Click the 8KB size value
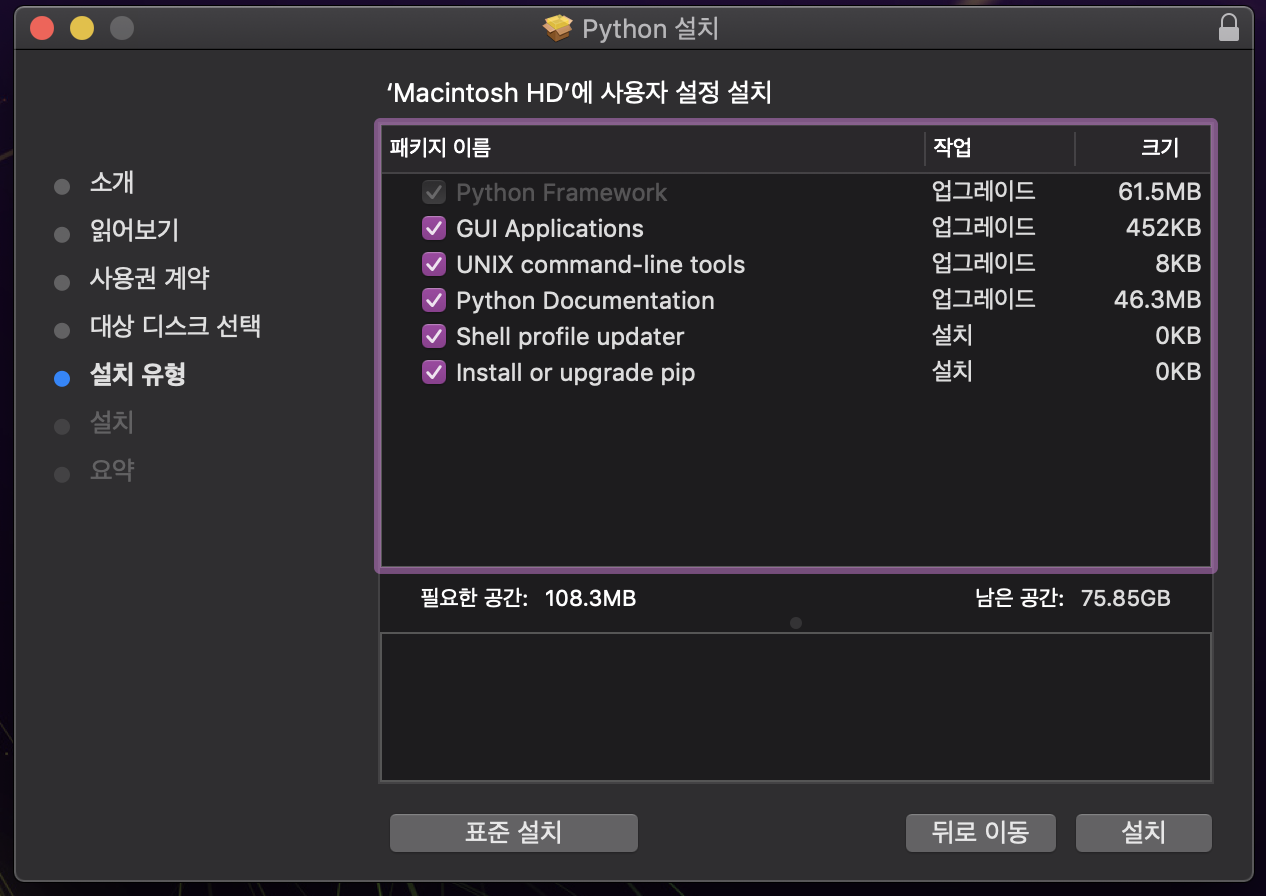Viewport: 1266px width, 896px height. tap(1176, 264)
